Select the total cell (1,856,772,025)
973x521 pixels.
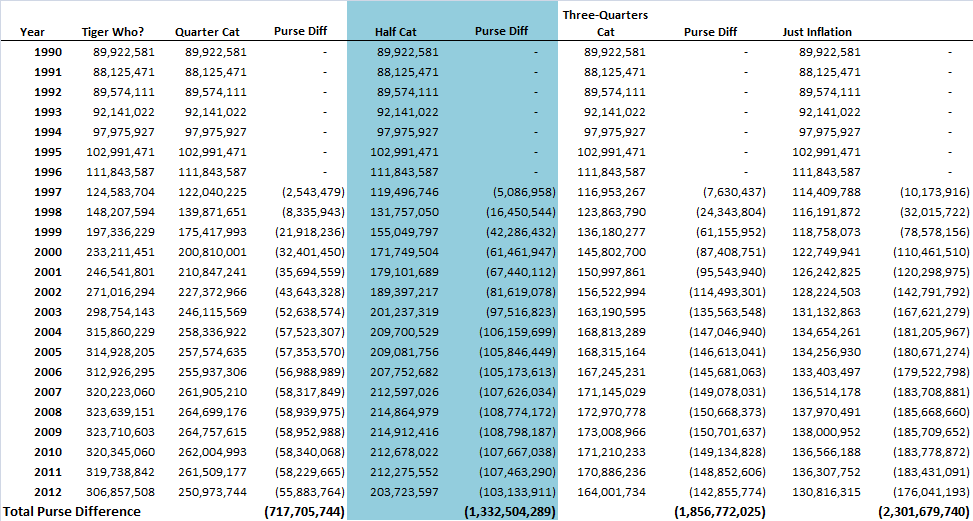point(710,511)
